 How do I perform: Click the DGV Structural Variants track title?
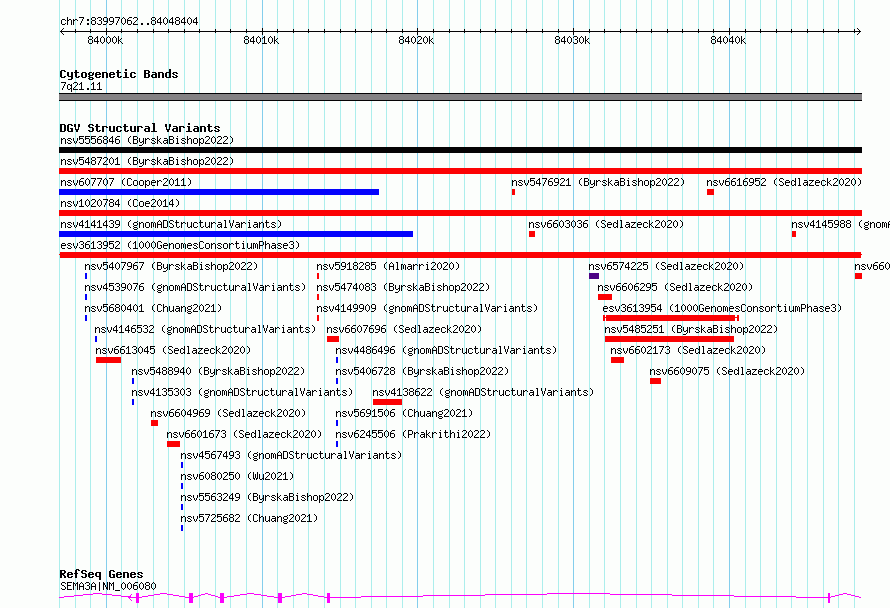pyautogui.click(x=140, y=128)
